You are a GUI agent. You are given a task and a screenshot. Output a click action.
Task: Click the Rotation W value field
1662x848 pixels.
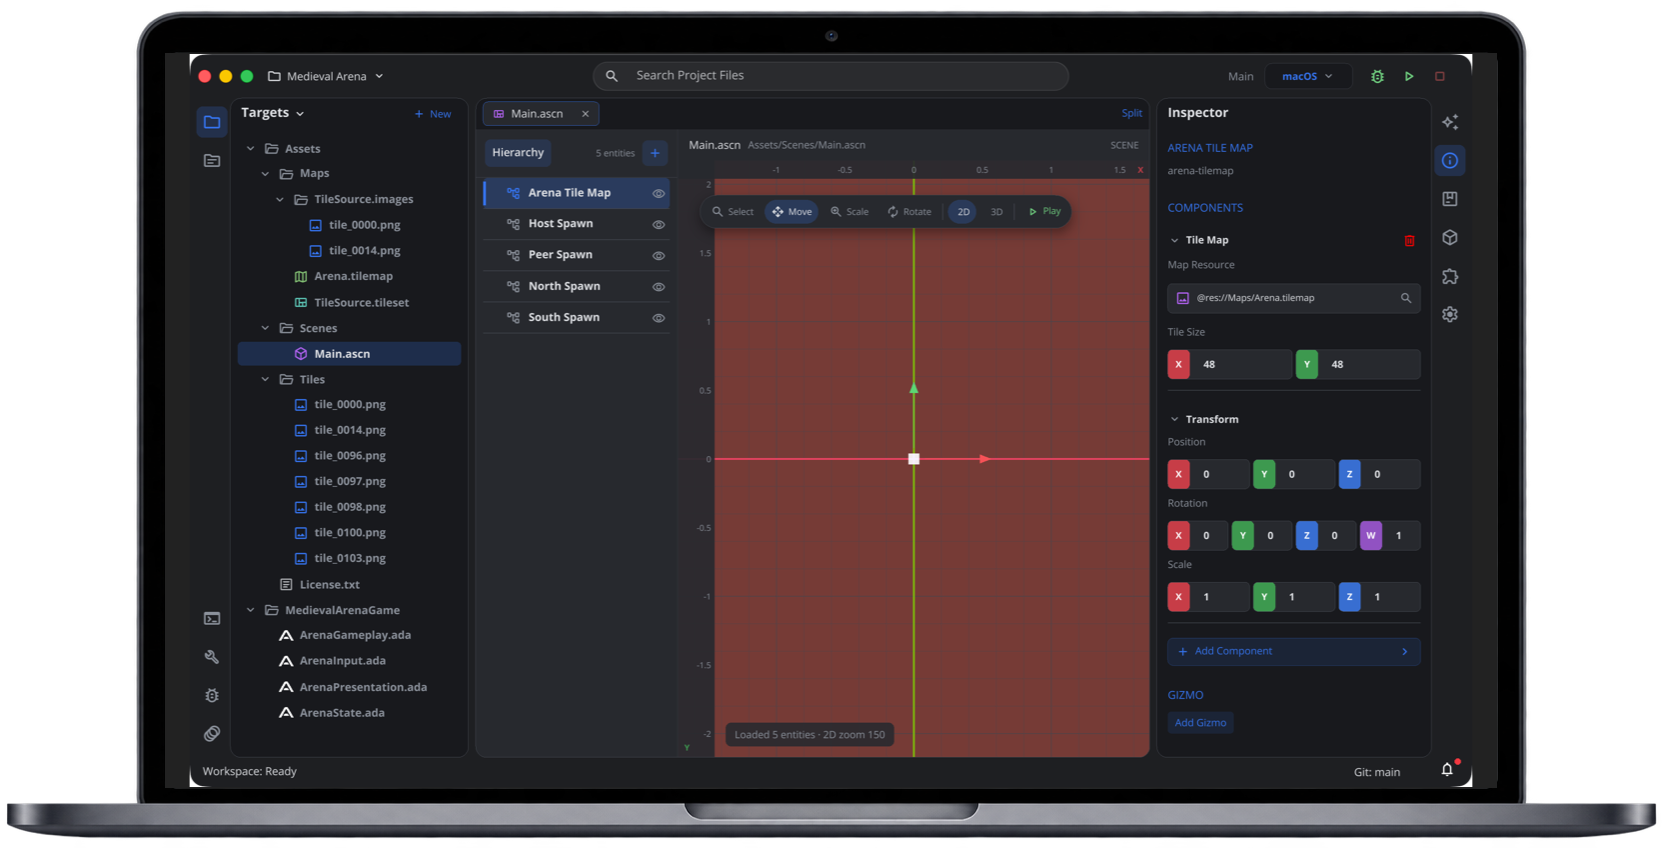1402,535
